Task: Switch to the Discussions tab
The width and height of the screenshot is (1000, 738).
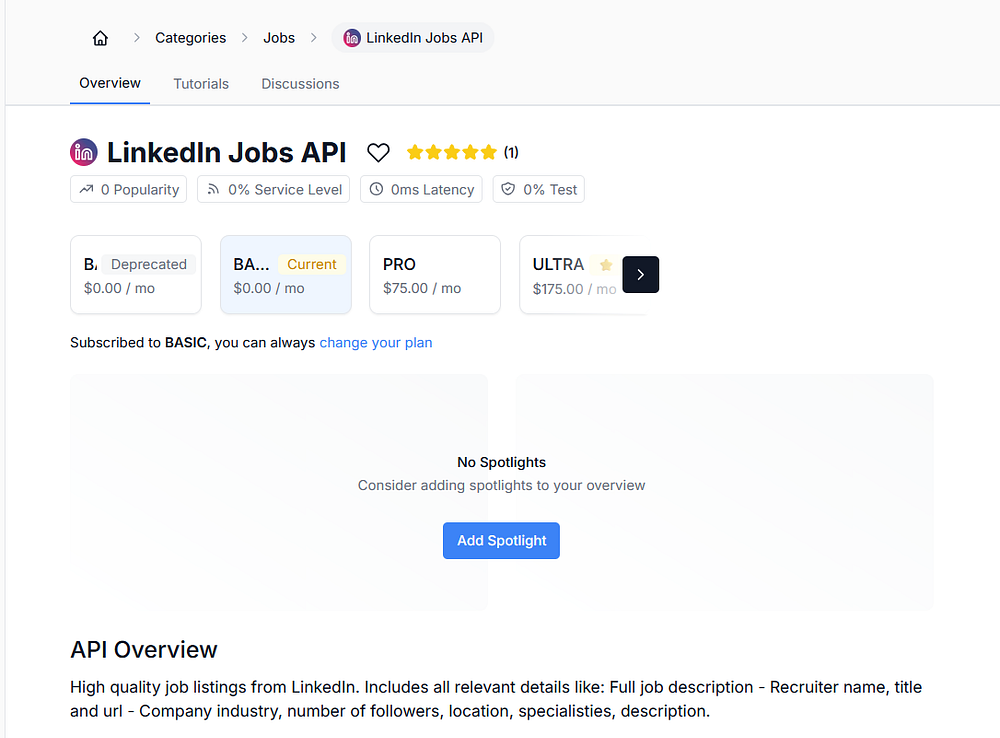Action: 300,84
